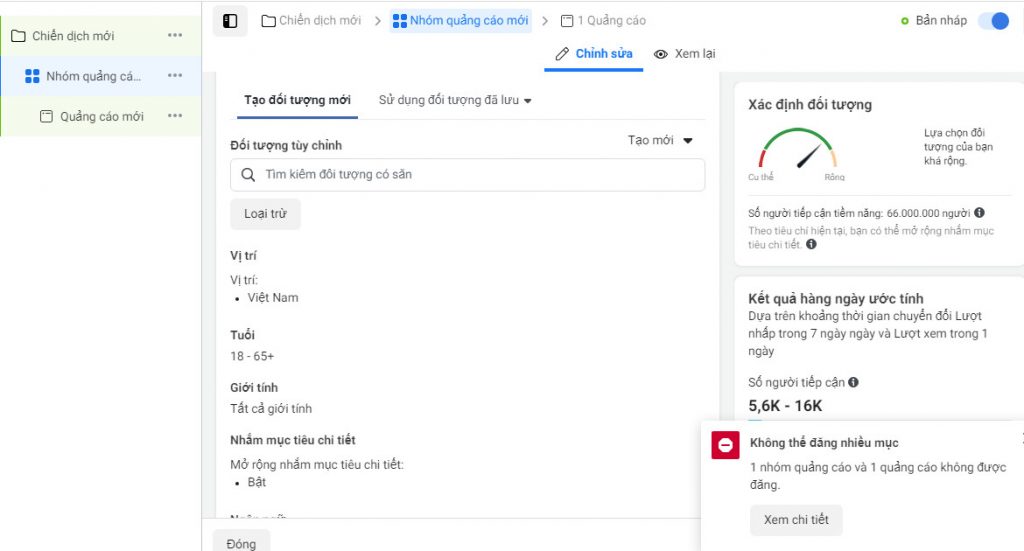This screenshot has width=1024, height=551.
Task: Go to Chiến dịch mới breadcrumb
Action: click(311, 21)
